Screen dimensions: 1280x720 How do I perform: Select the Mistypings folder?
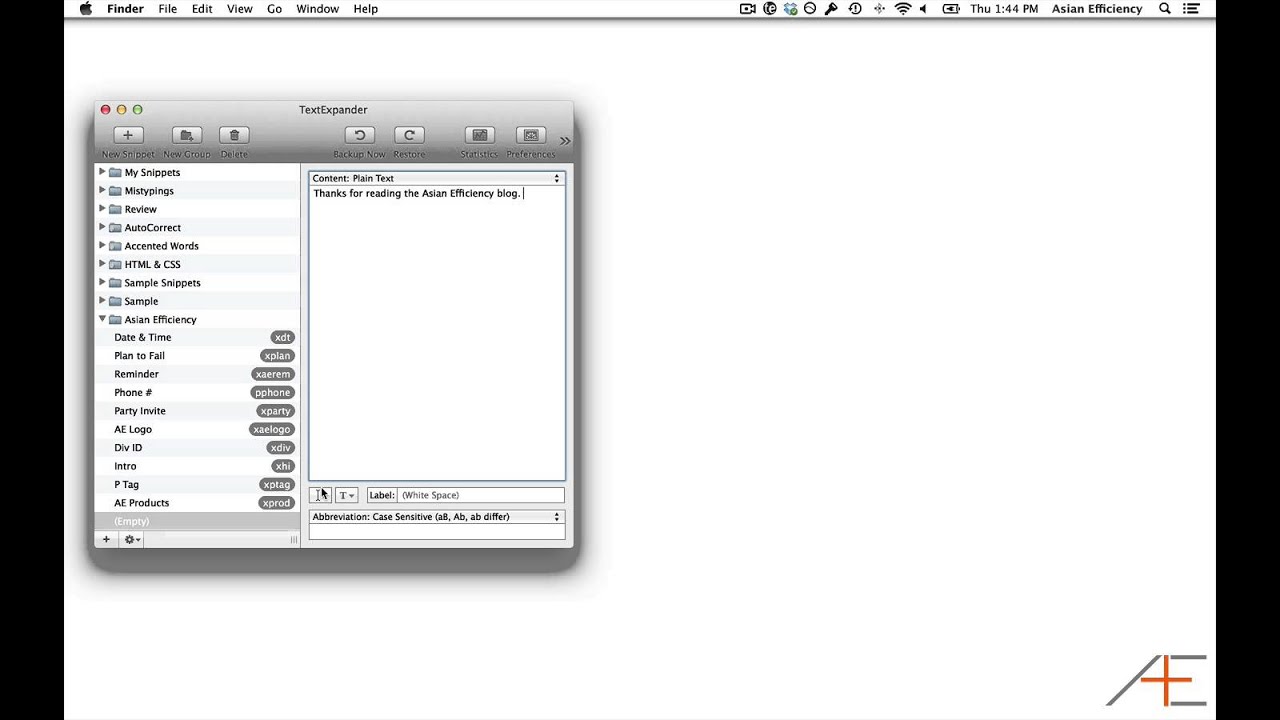[x=197, y=191]
